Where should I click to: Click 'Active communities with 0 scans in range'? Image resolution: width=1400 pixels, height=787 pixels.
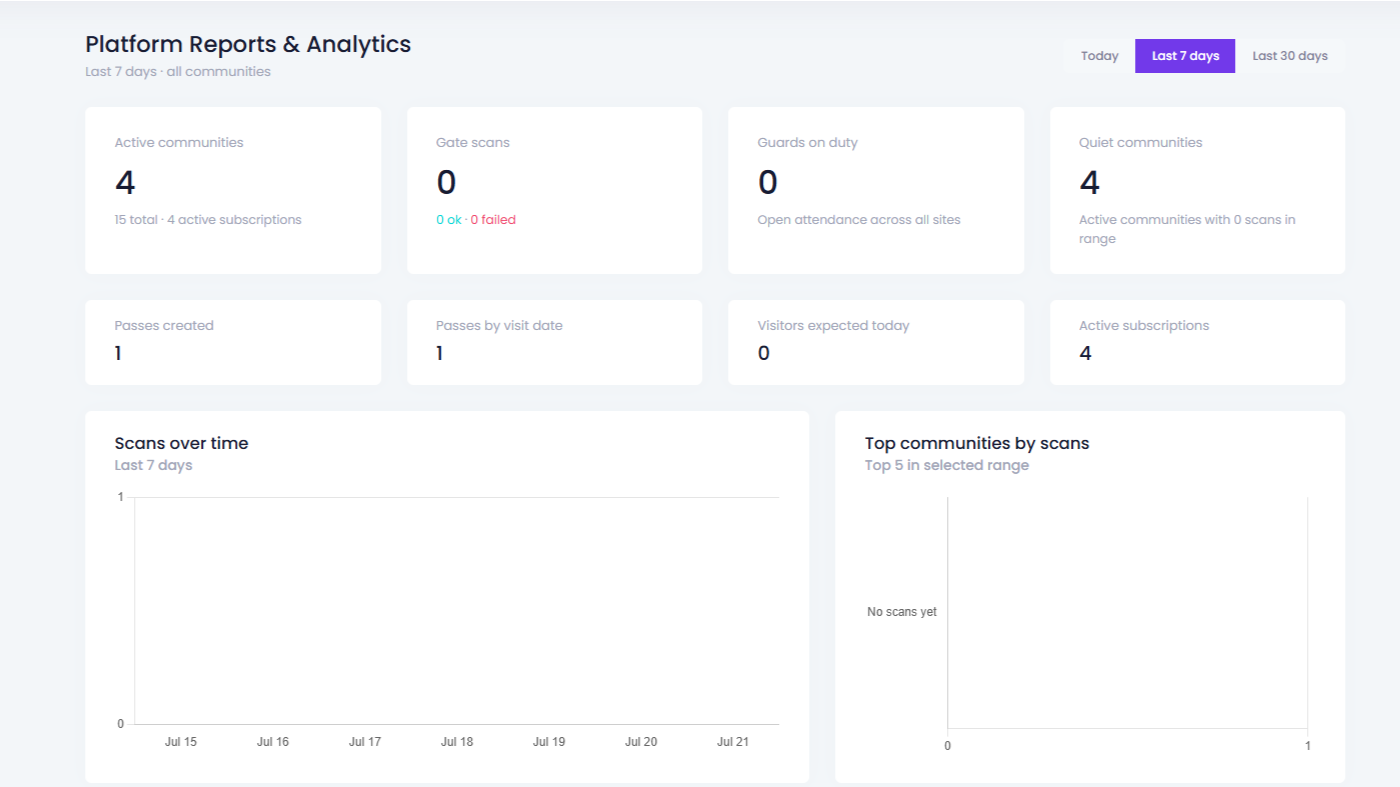pos(1187,229)
